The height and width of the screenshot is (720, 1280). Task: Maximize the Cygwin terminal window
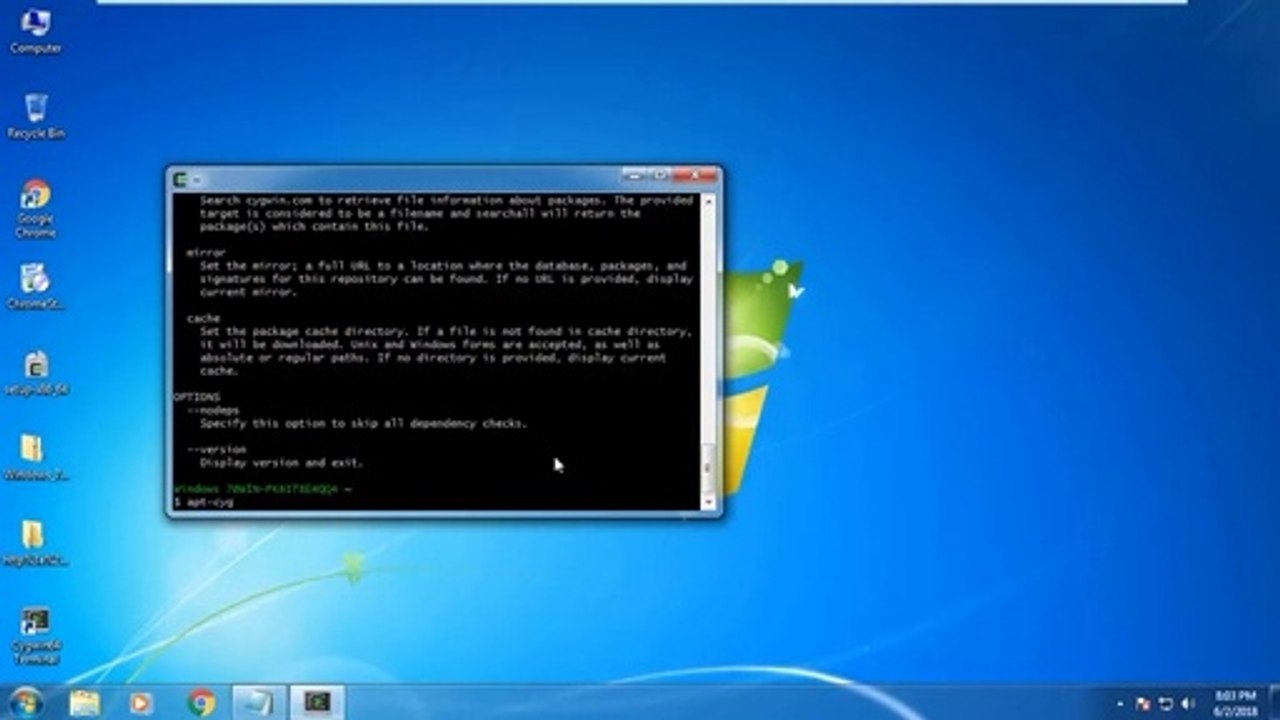coord(660,176)
